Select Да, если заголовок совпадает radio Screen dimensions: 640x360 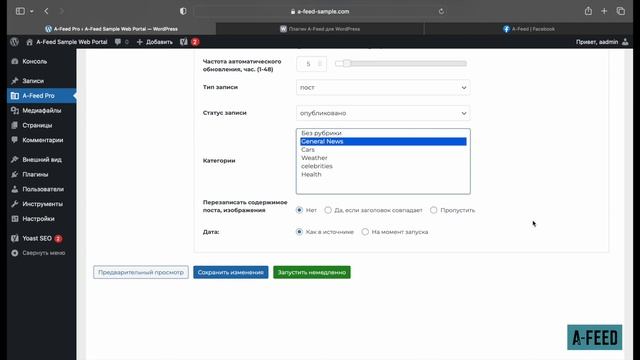(328, 210)
